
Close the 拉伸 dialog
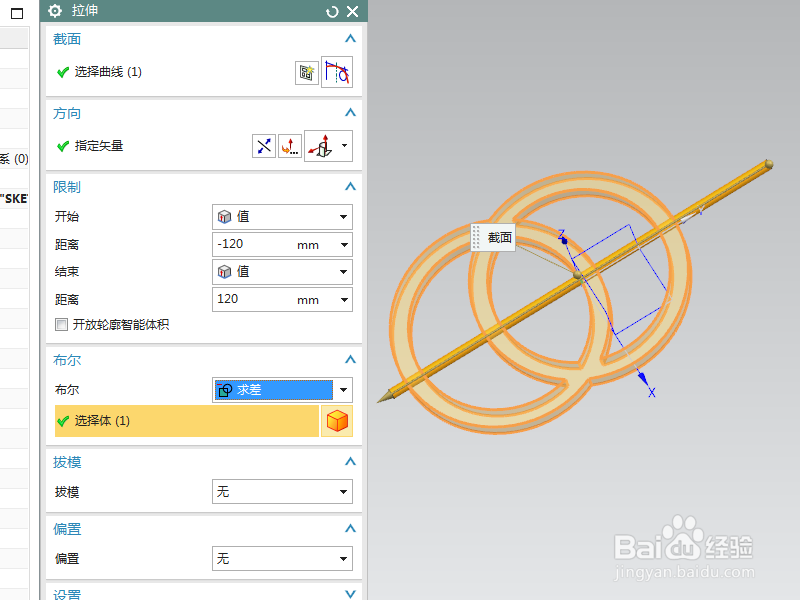353,11
